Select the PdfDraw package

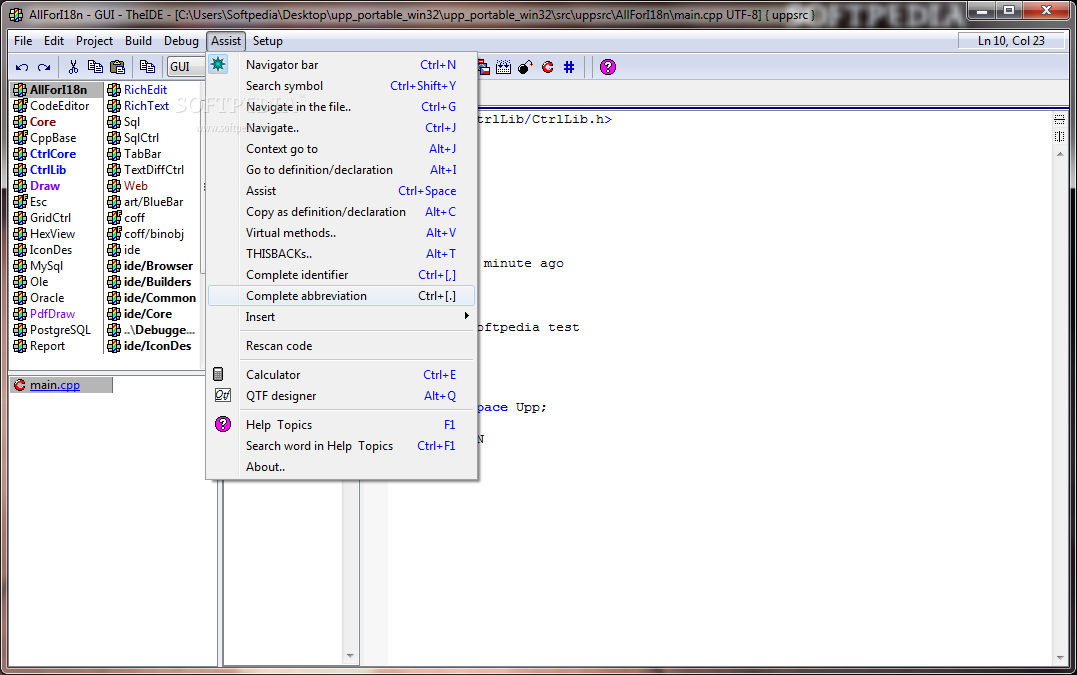pos(52,314)
